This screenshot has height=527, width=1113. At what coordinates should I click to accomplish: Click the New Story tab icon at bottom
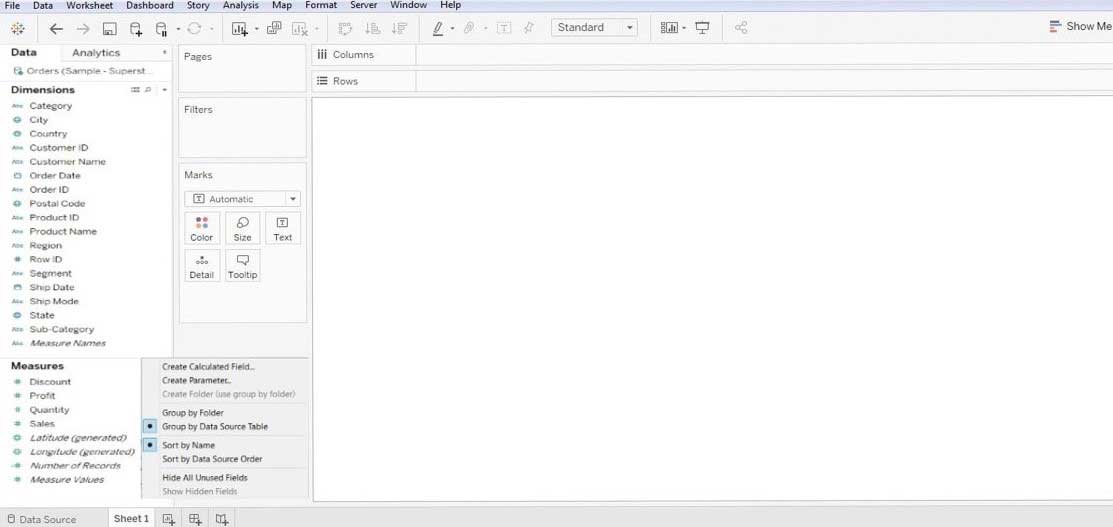point(222,519)
